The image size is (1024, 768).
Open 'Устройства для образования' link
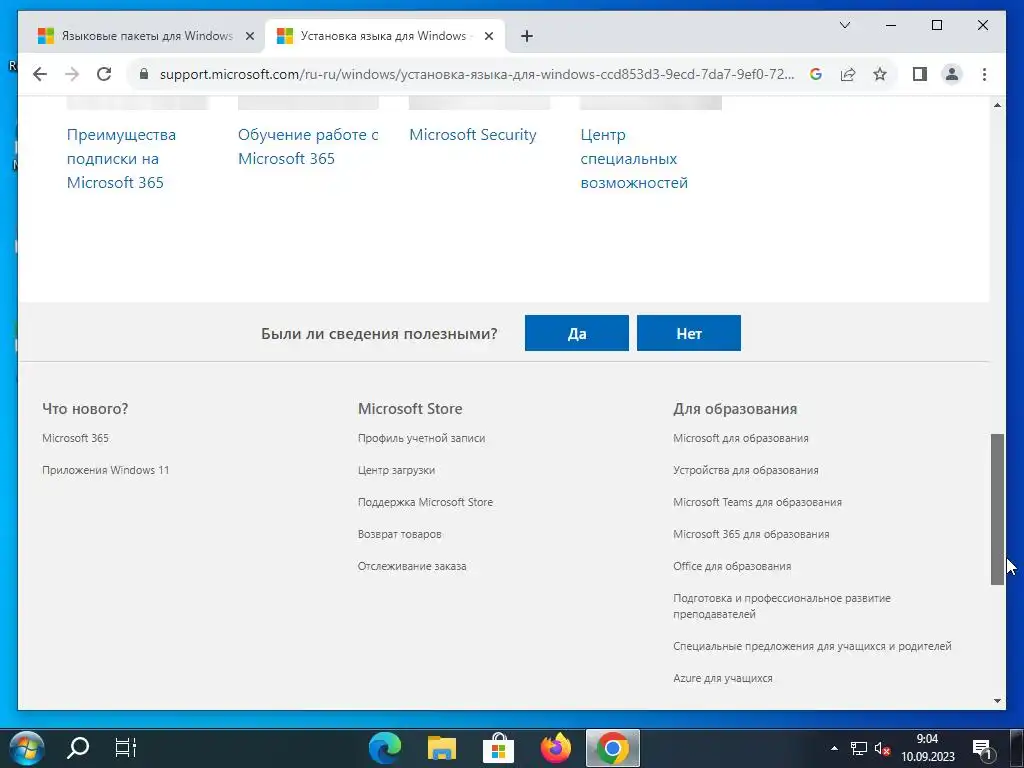745,470
